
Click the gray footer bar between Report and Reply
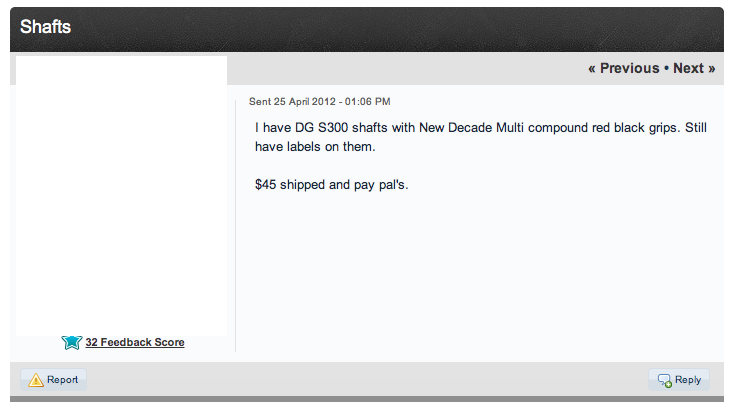(367, 379)
